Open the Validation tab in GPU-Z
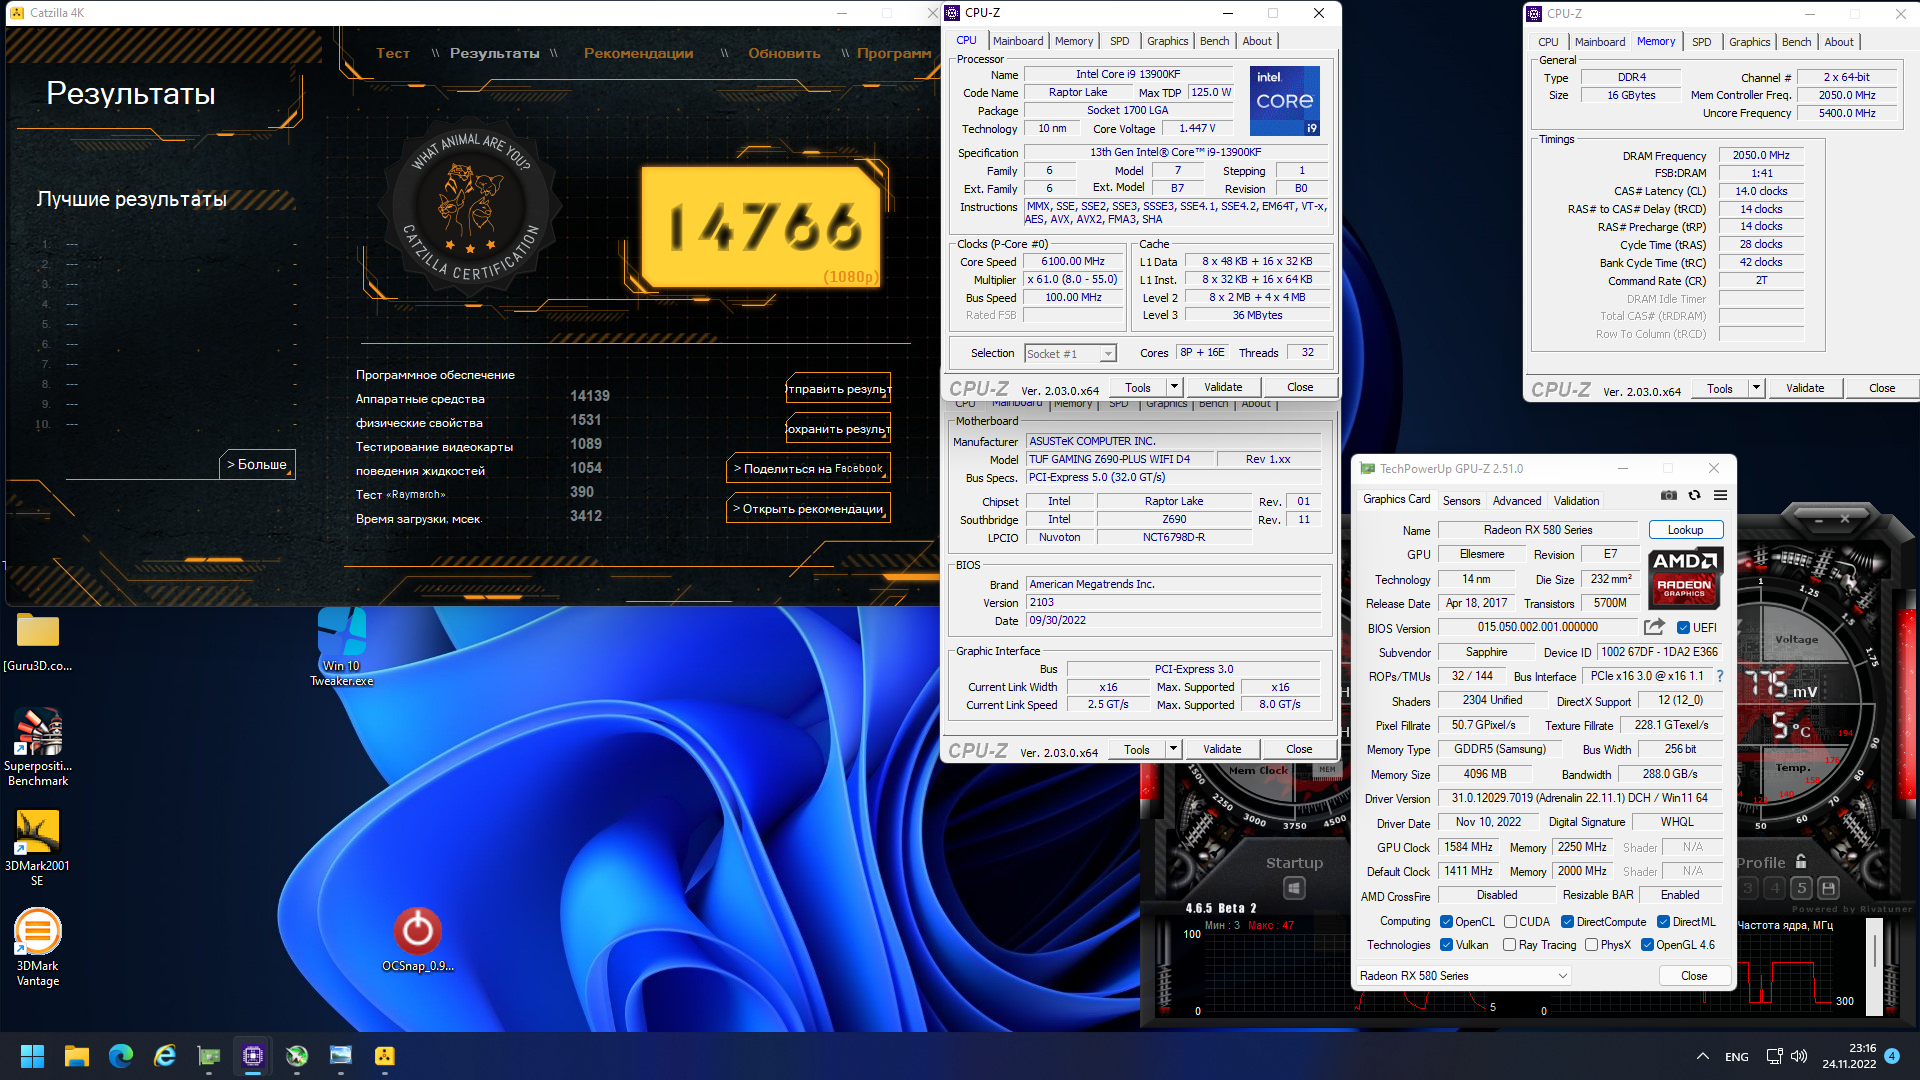Viewport: 1920px width, 1080px height. coord(1576,500)
